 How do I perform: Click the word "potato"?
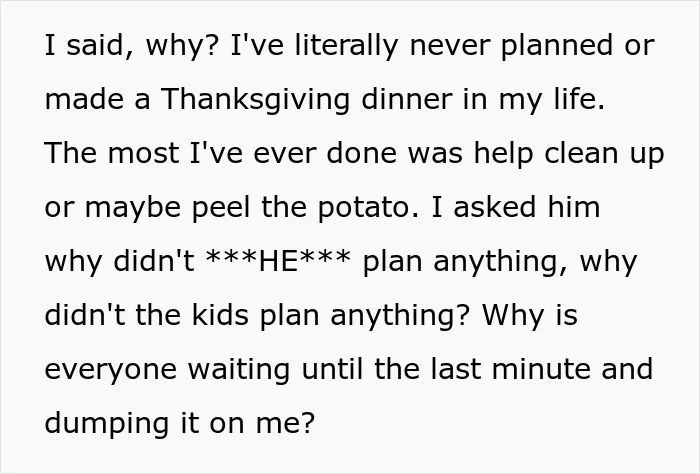tap(365, 208)
